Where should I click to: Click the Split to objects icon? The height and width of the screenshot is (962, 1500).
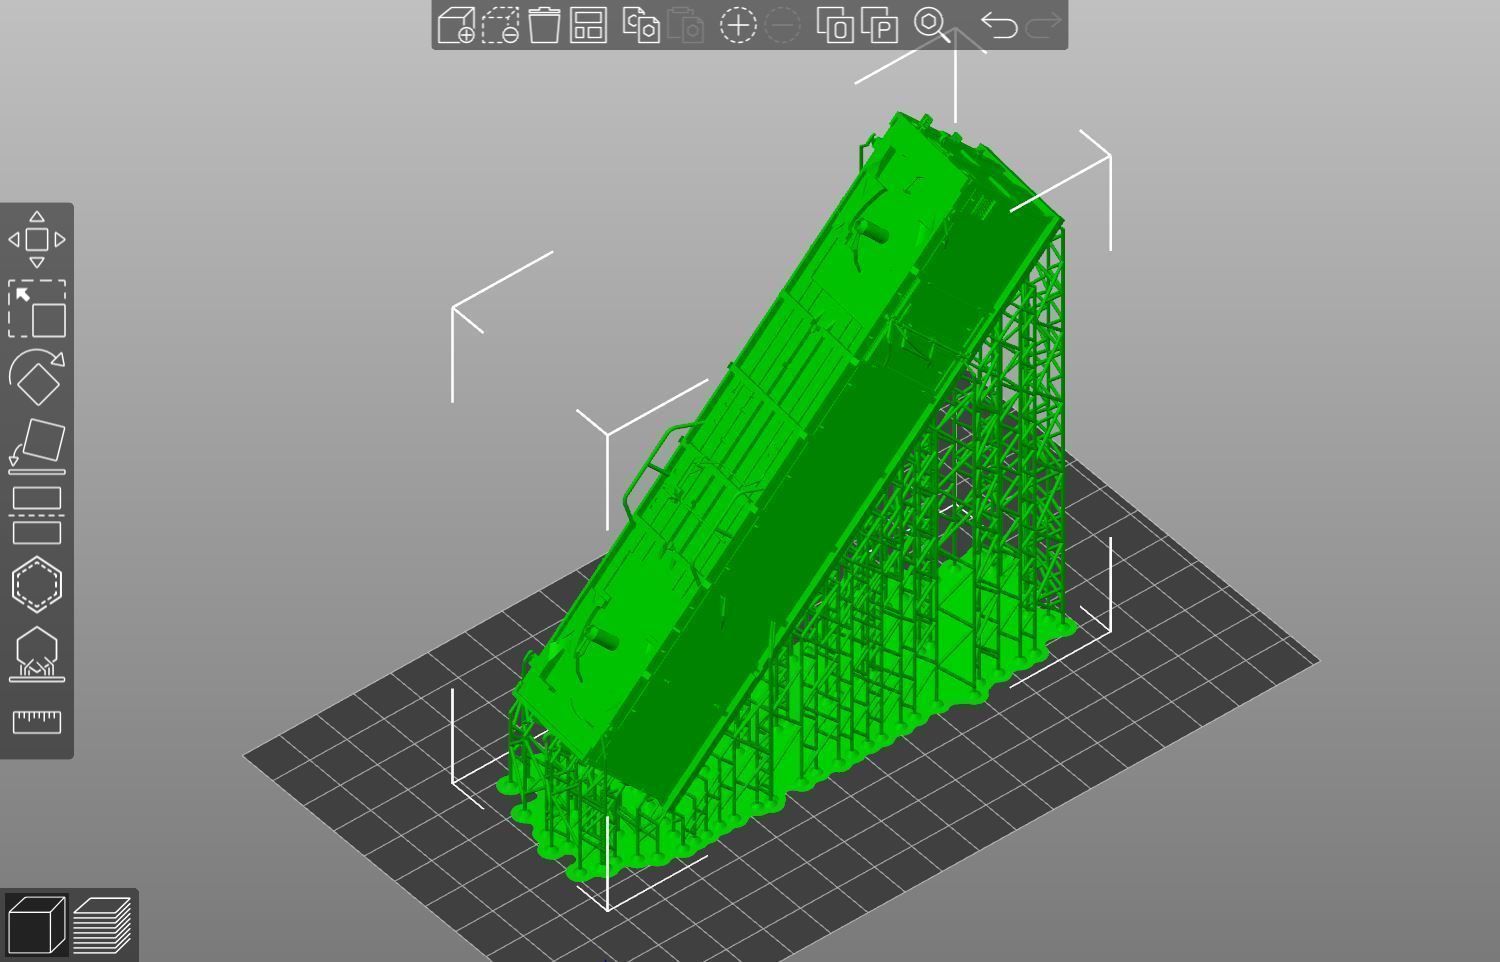click(x=835, y=25)
